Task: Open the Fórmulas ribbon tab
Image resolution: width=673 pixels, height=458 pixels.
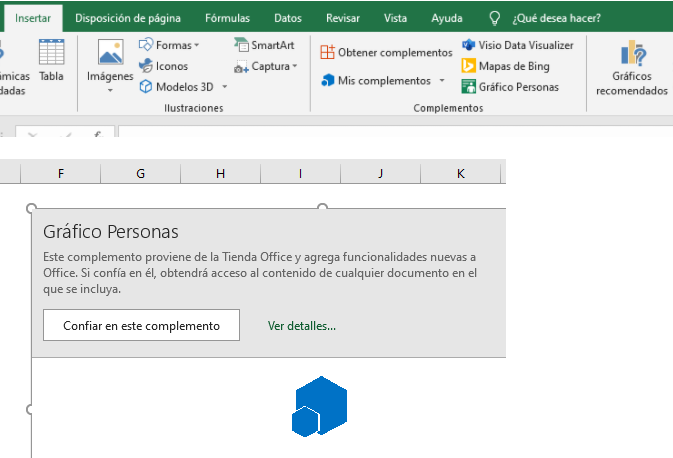Action: pyautogui.click(x=227, y=17)
